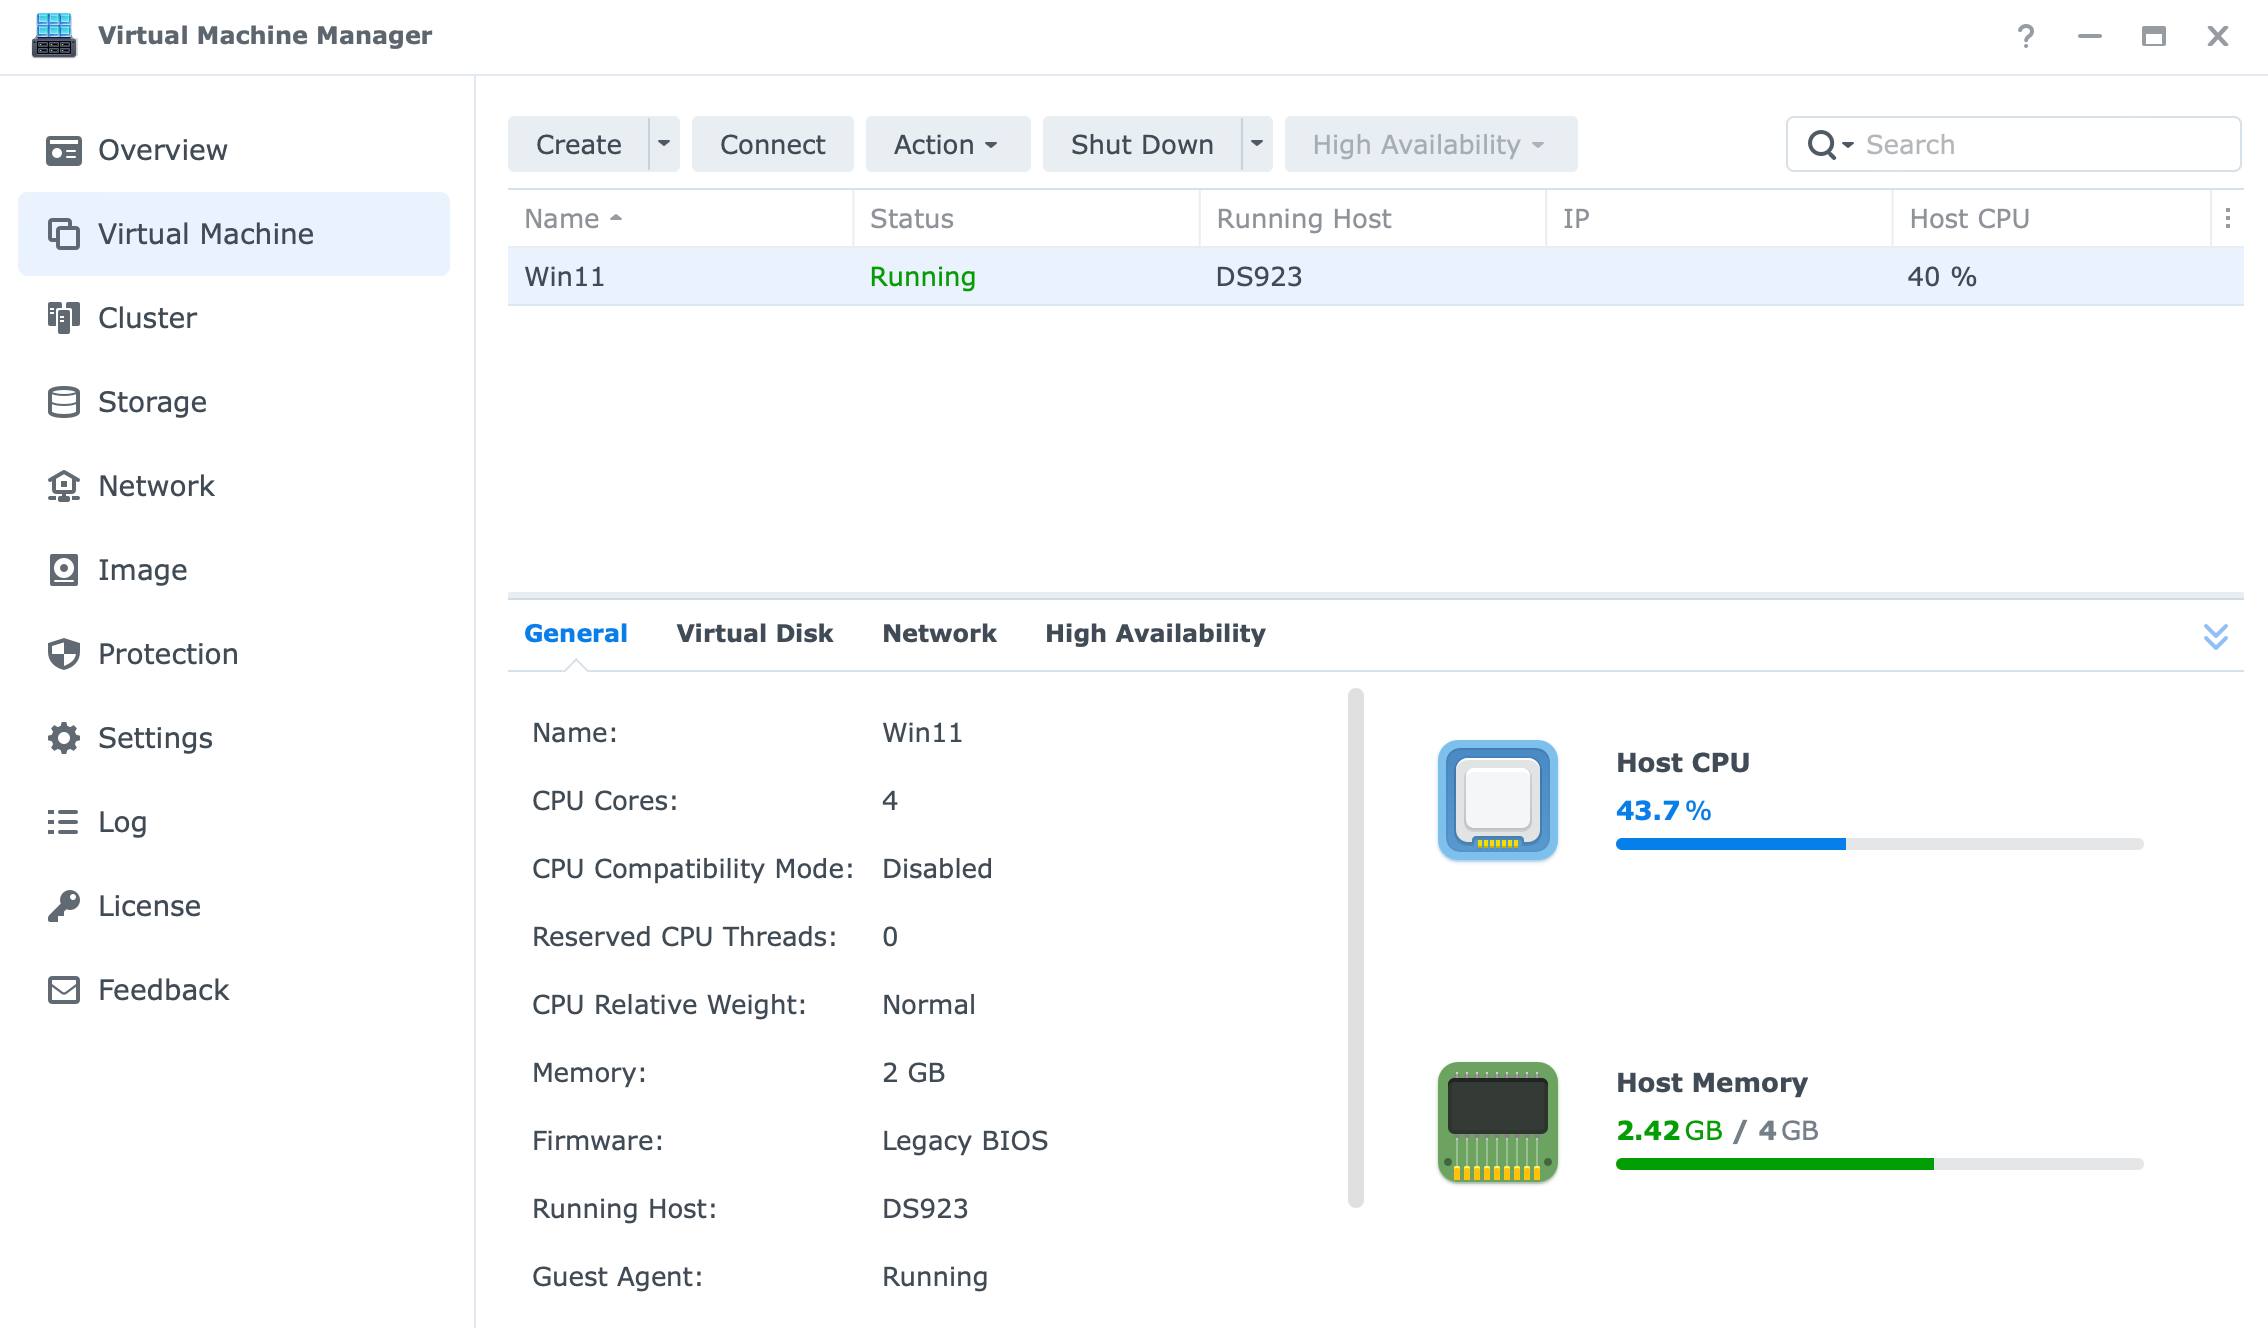Open the High Availability toolbar dropdown
Viewport: 2268px width, 1328px height.
(x=1430, y=144)
